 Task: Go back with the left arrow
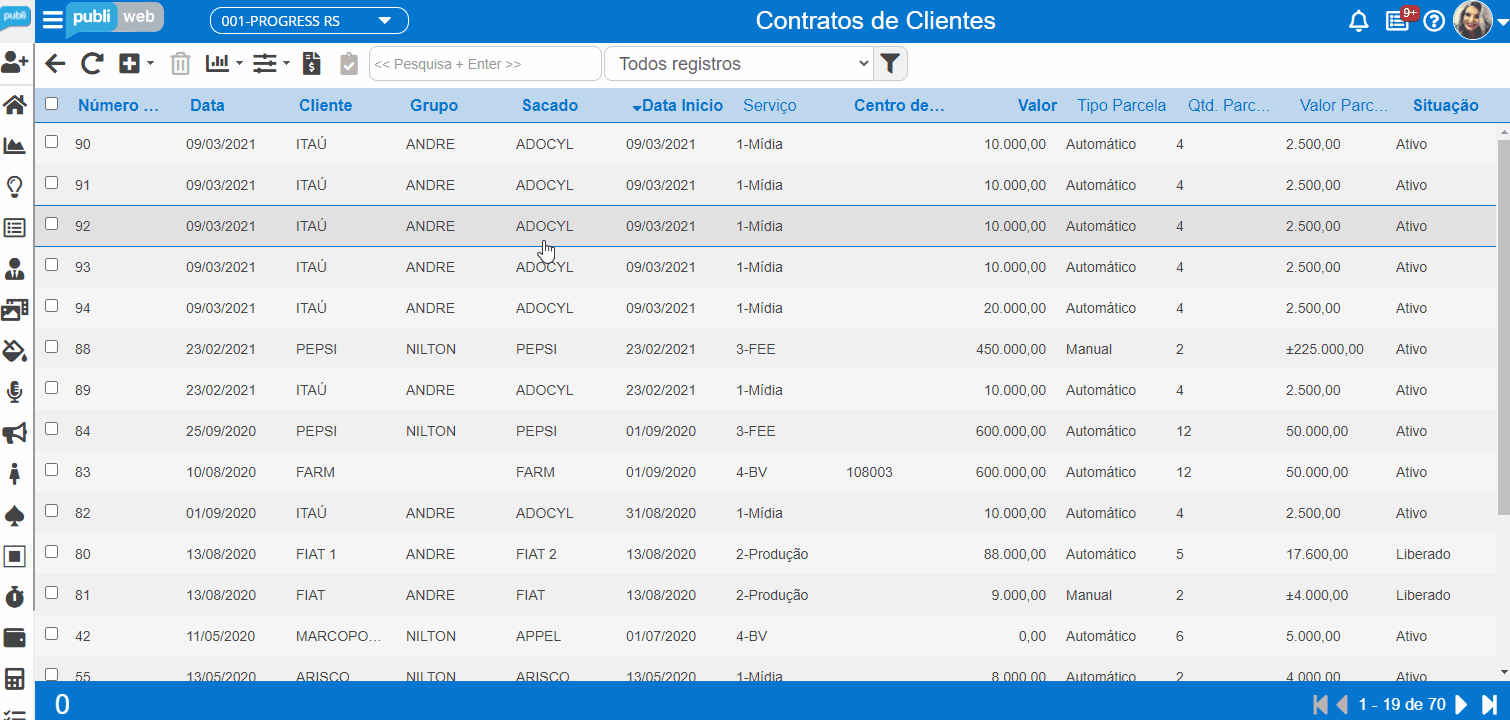click(x=55, y=64)
